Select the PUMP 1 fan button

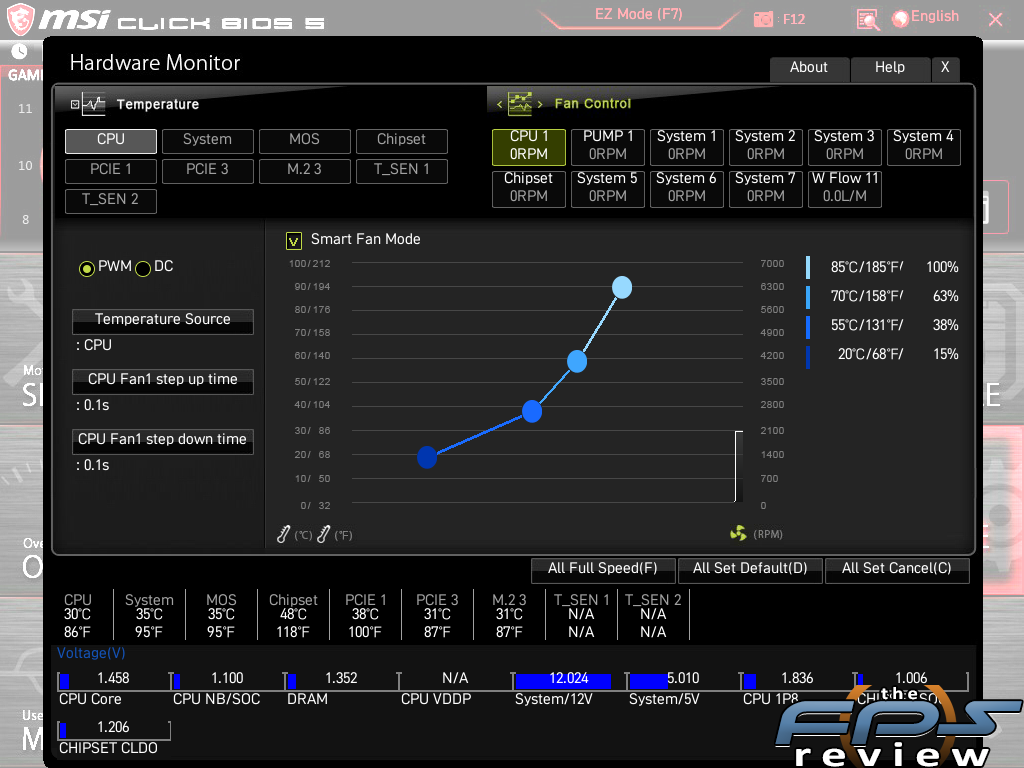click(608, 146)
